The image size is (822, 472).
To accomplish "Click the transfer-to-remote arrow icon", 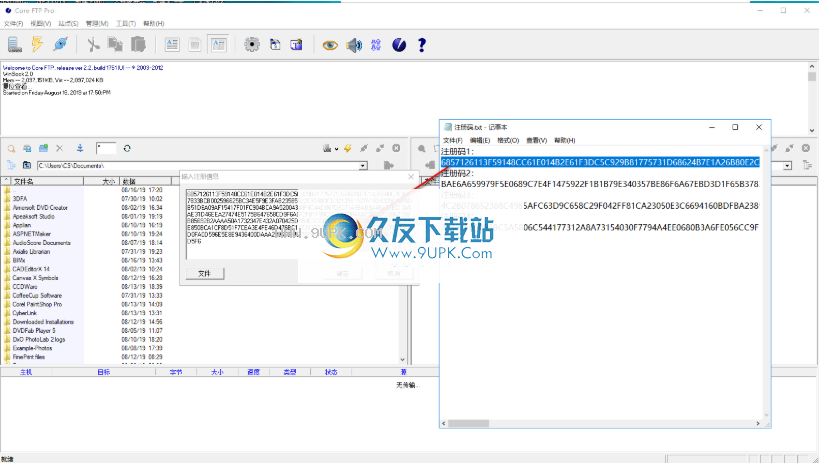I will click(388, 166).
